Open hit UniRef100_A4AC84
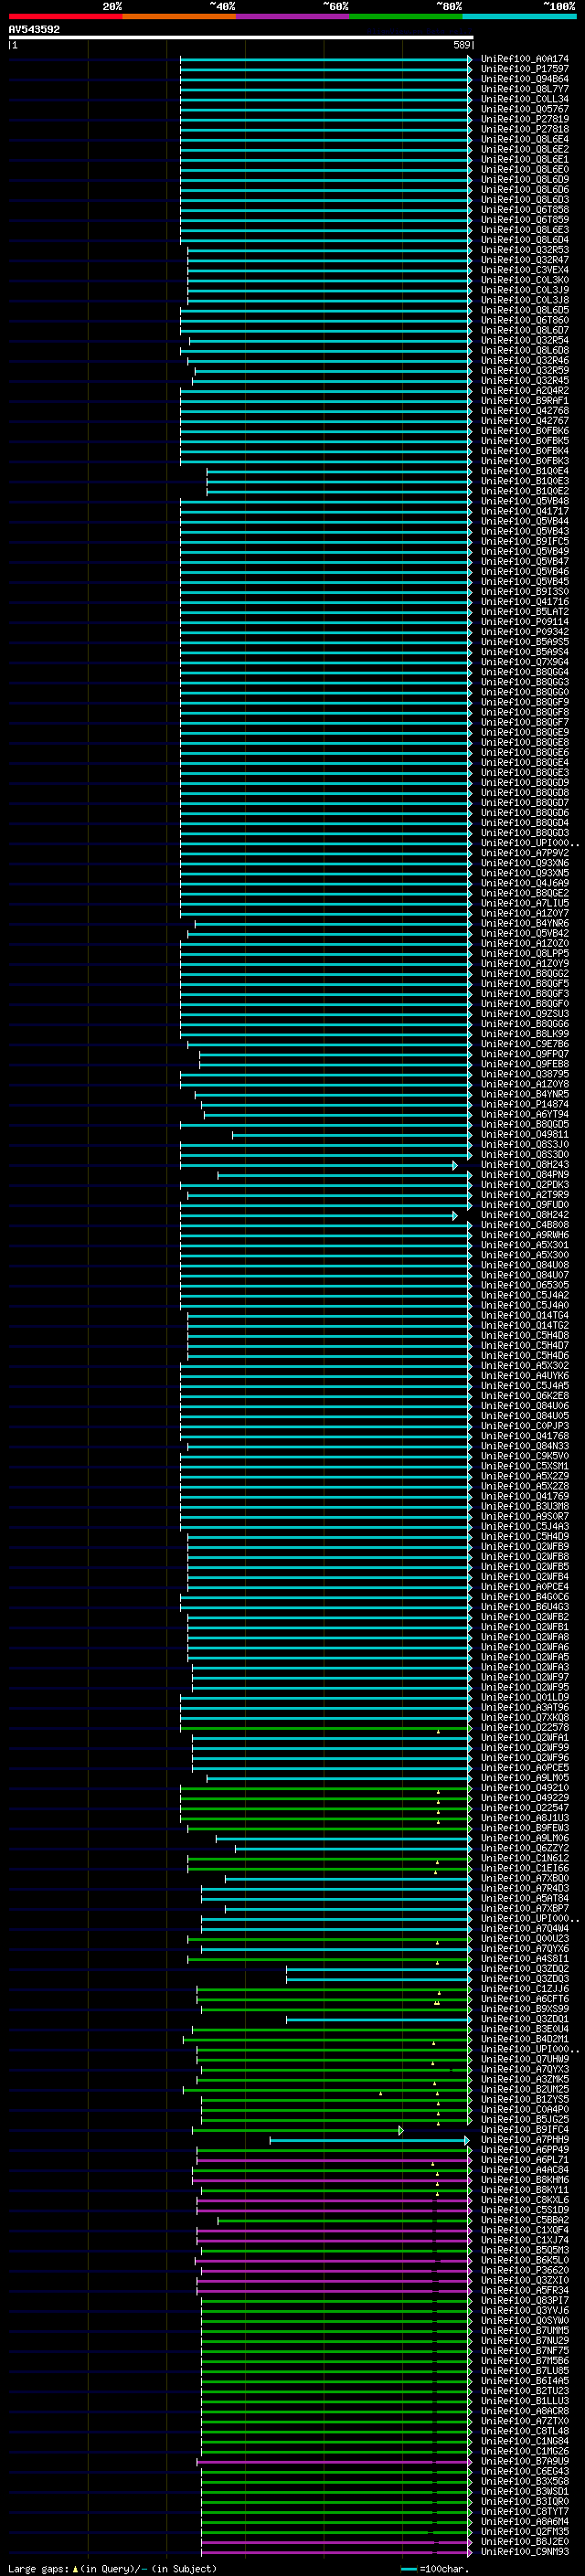This screenshot has height=2576, width=585. point(524,2170)
